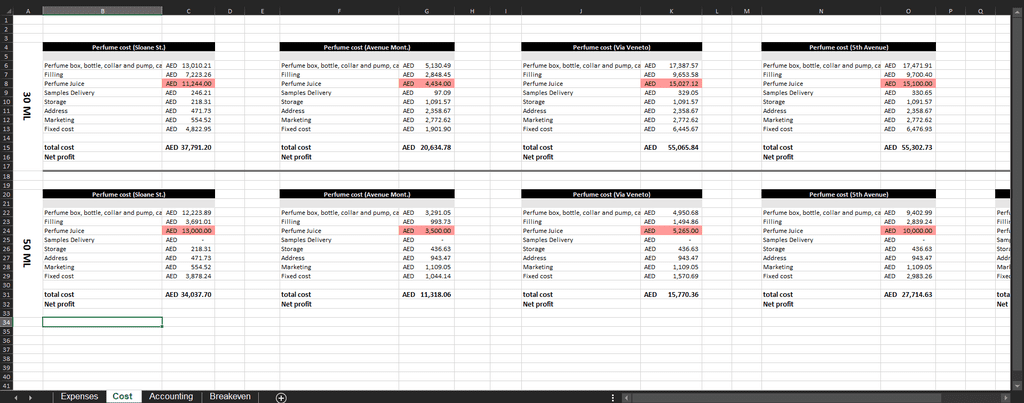
Task: Click the selected cell B34
Action: click(103, 322)
